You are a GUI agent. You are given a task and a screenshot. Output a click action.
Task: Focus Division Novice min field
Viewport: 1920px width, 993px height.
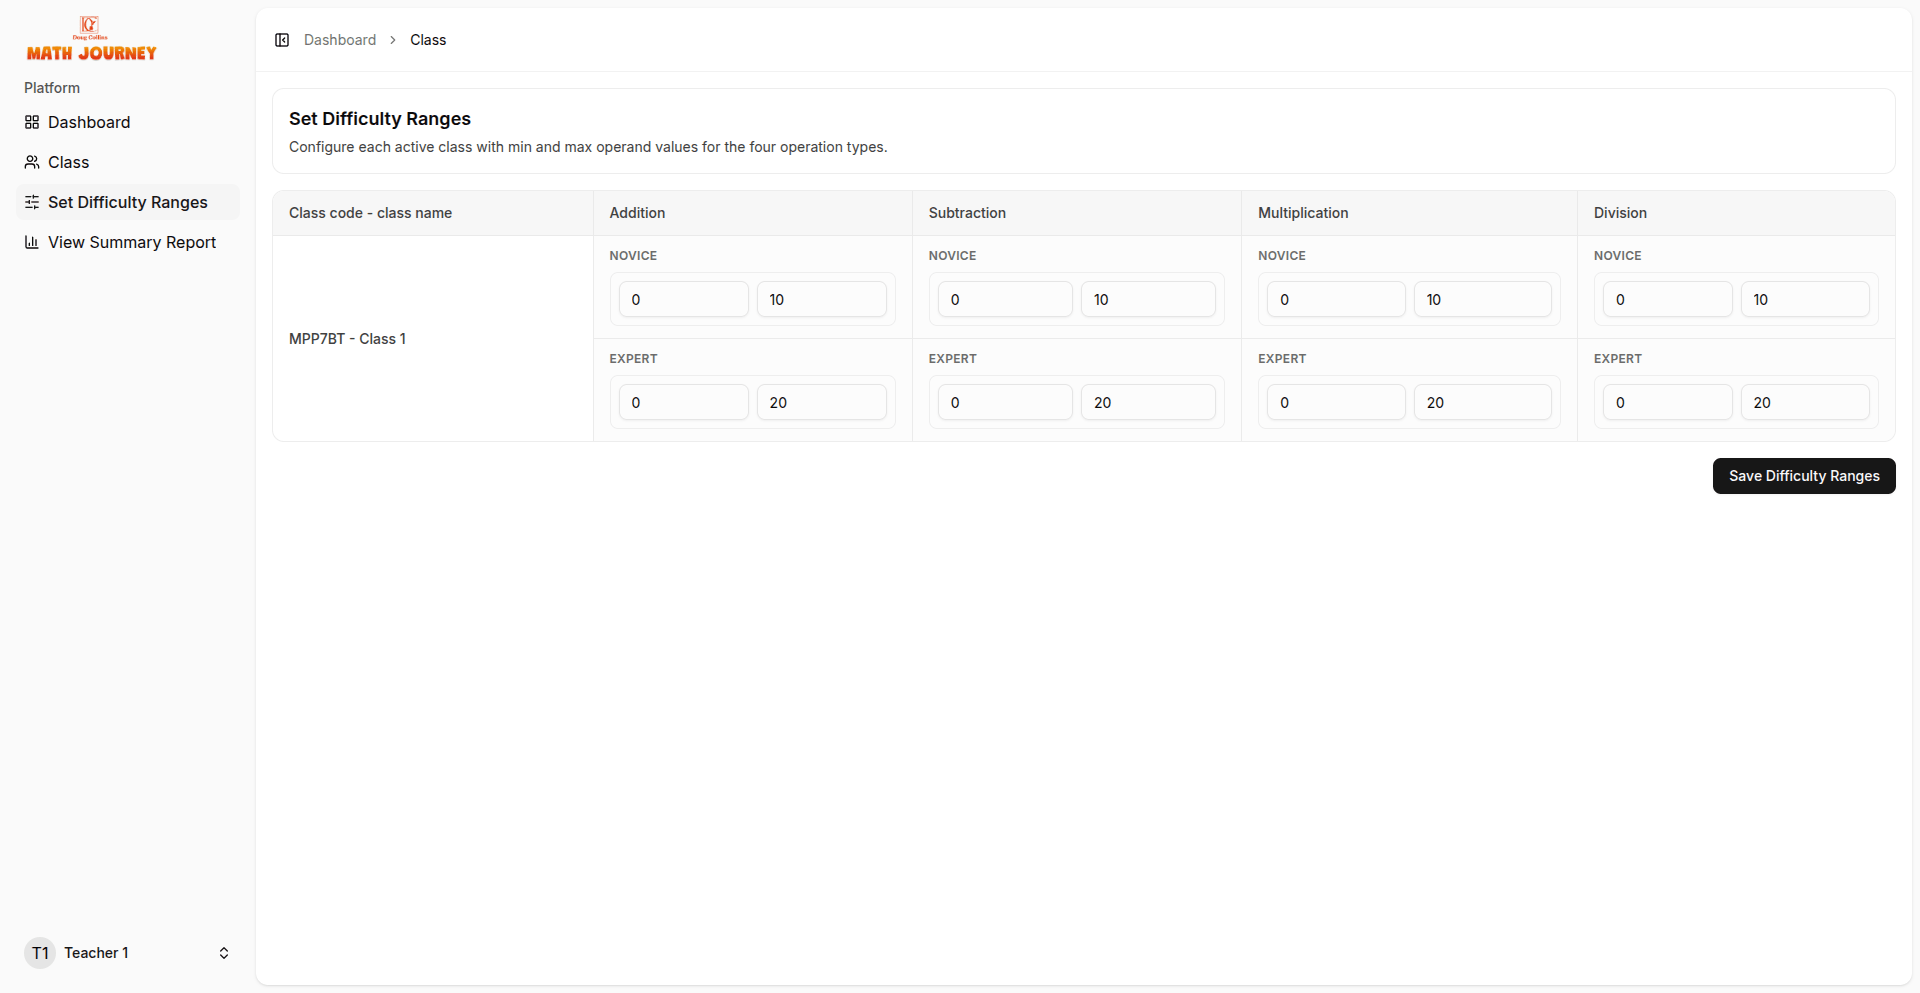pyautogui.click(x=1668, y=299)
